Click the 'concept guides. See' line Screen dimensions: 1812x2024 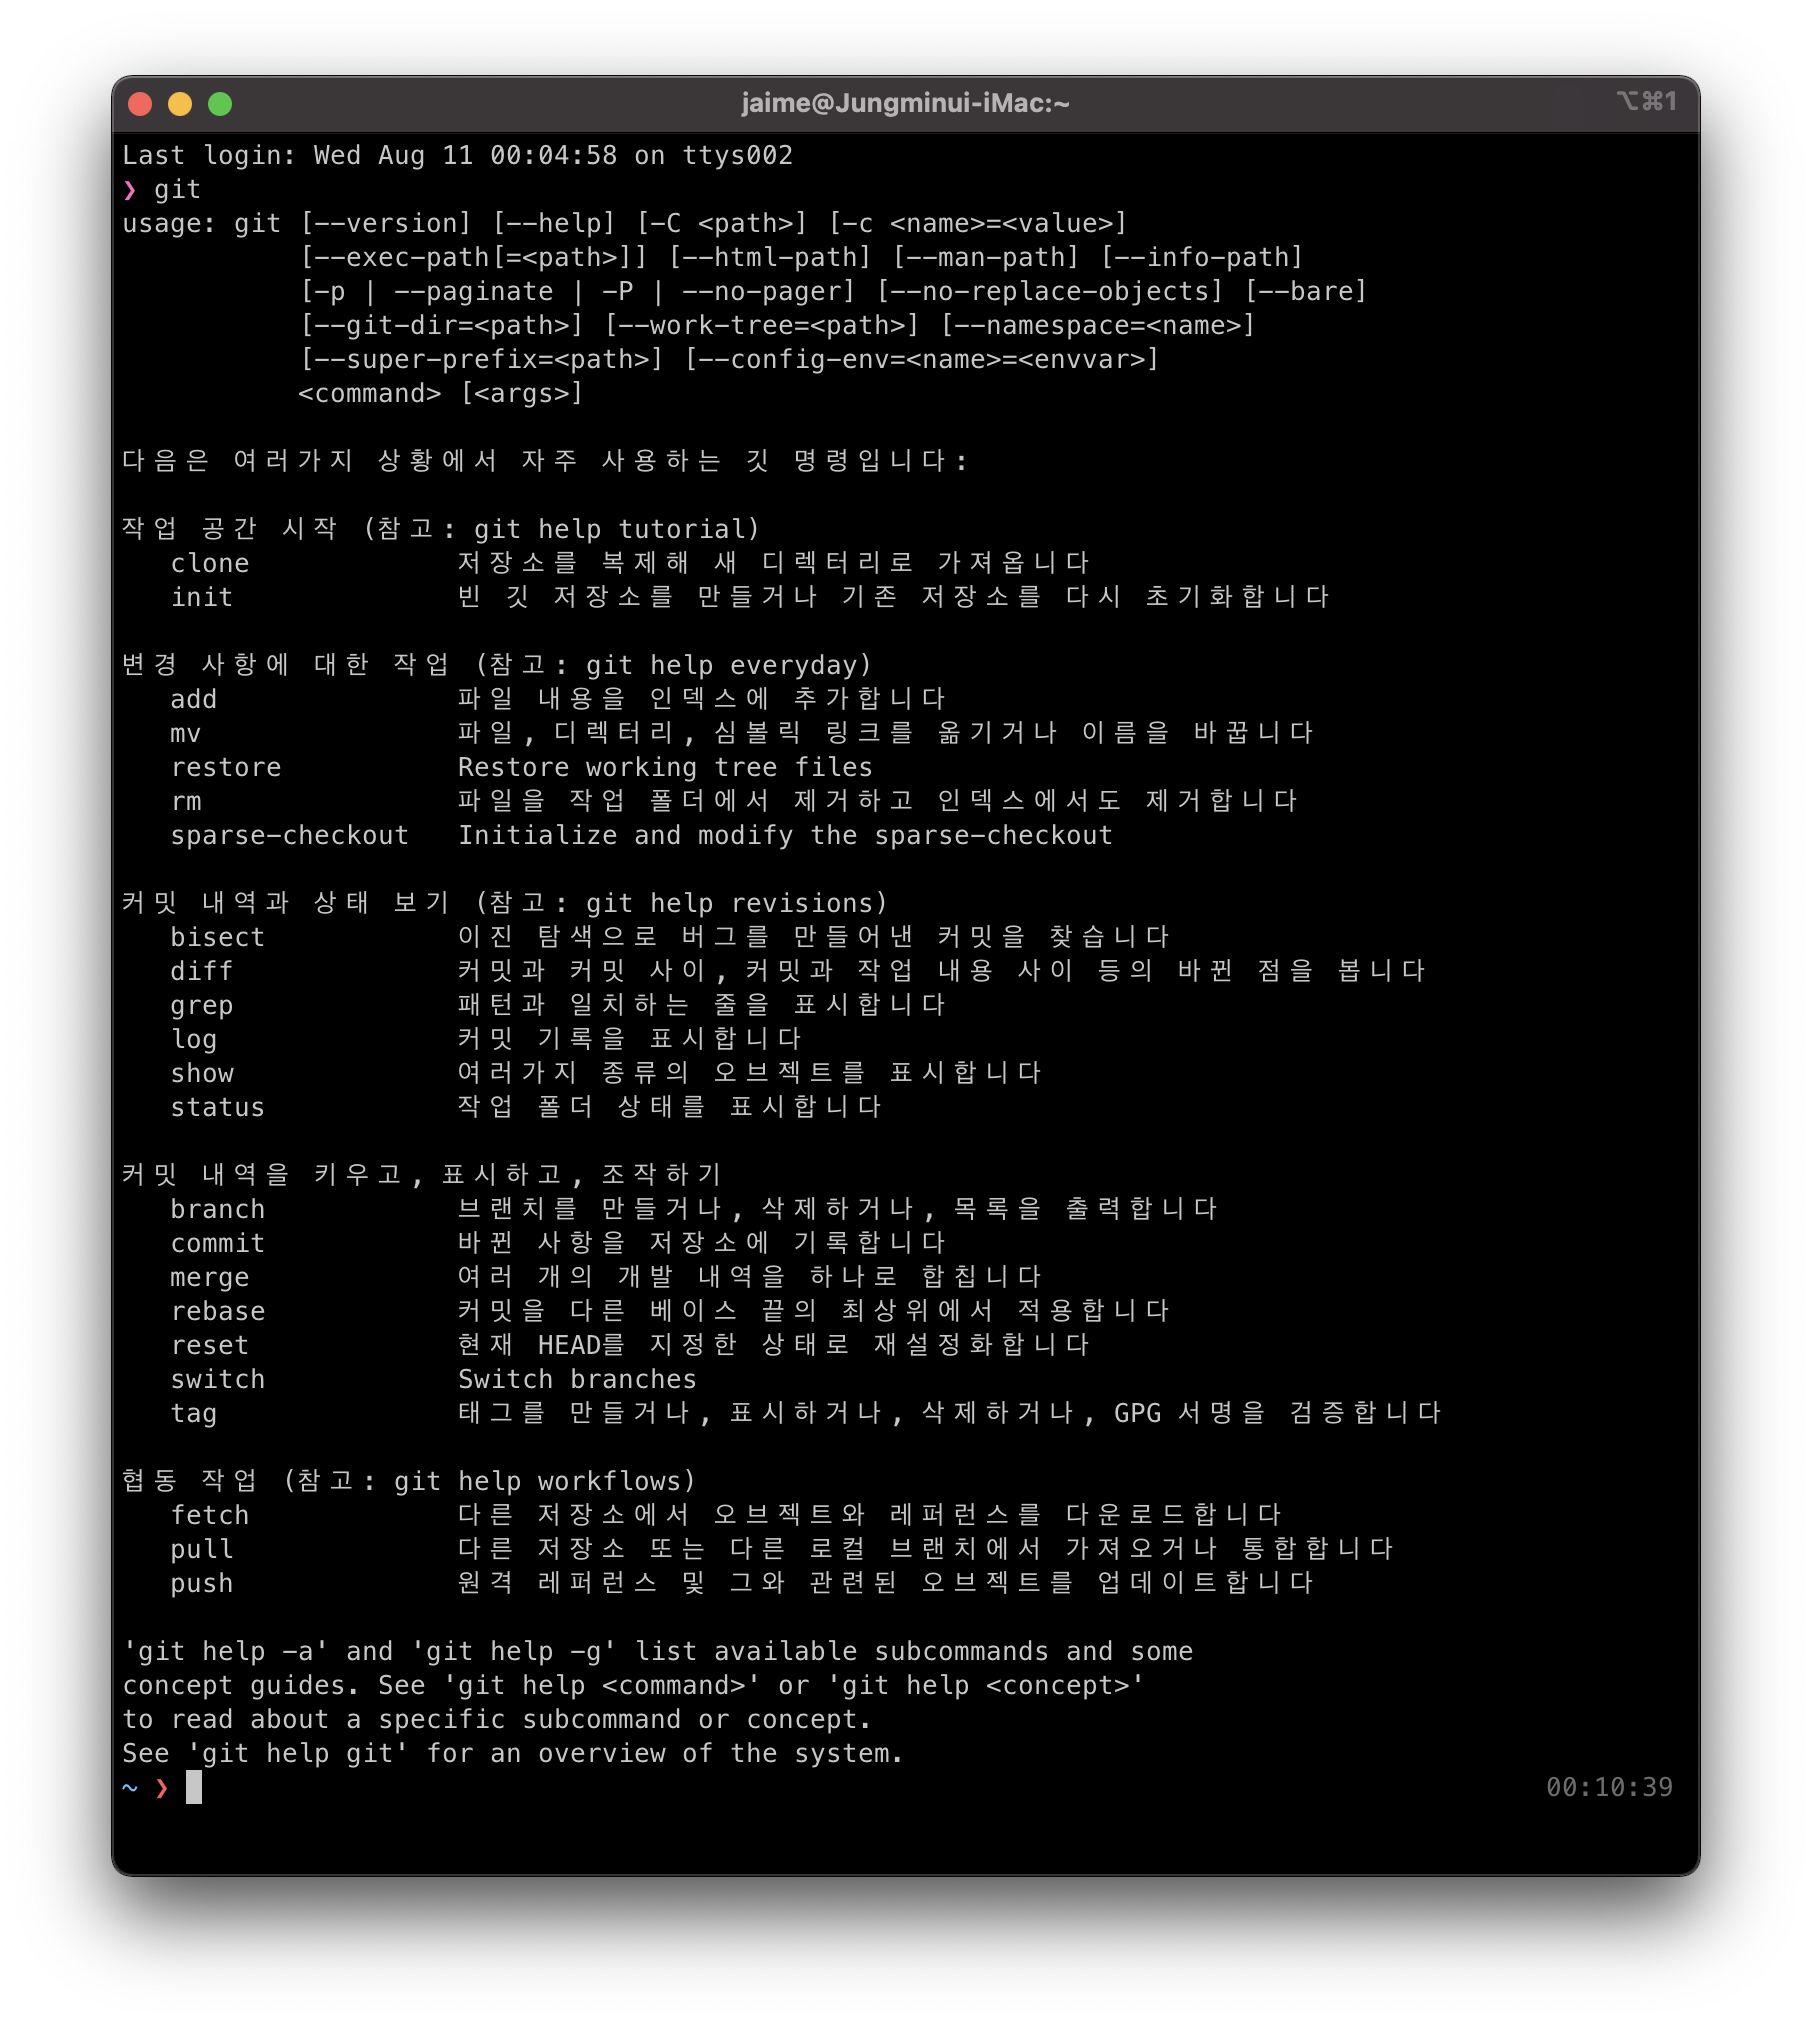633,1686
